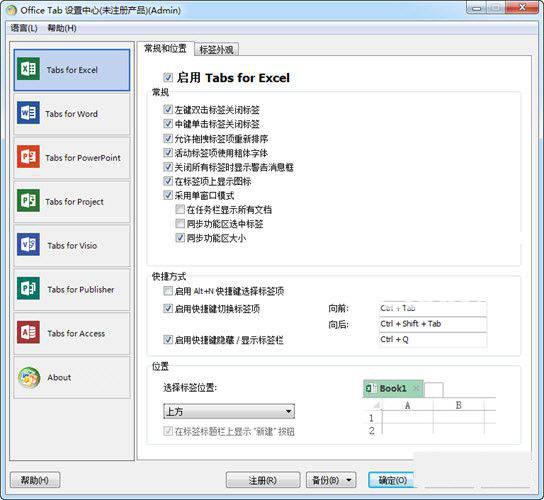The height and width of the screenshot is (500, 544).
Task: Toggle 中键单击标签关闭标签 checkbox
Action: (168, 124)
